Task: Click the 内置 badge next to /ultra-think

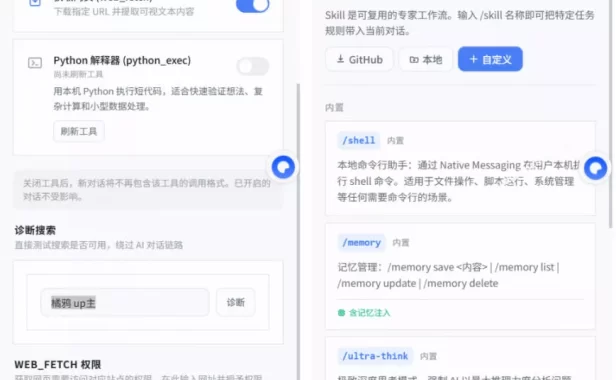Action: click(428, 356)
